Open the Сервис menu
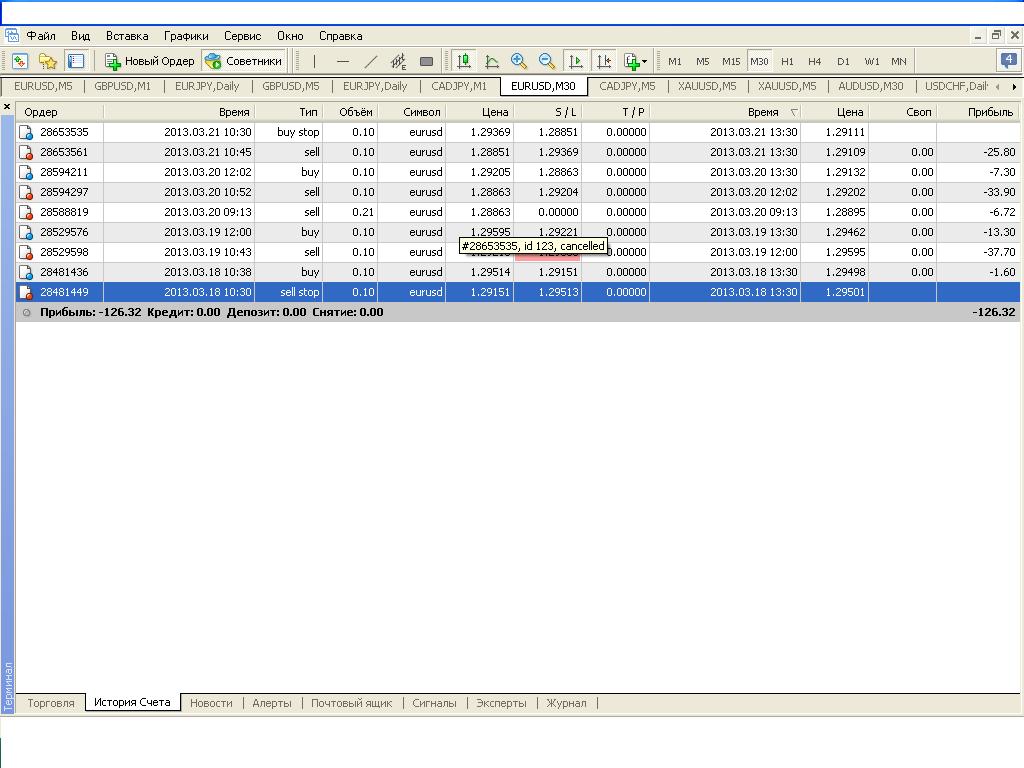Image resolution: width=1024 pixels, height=768 pixels. [242, 36]
